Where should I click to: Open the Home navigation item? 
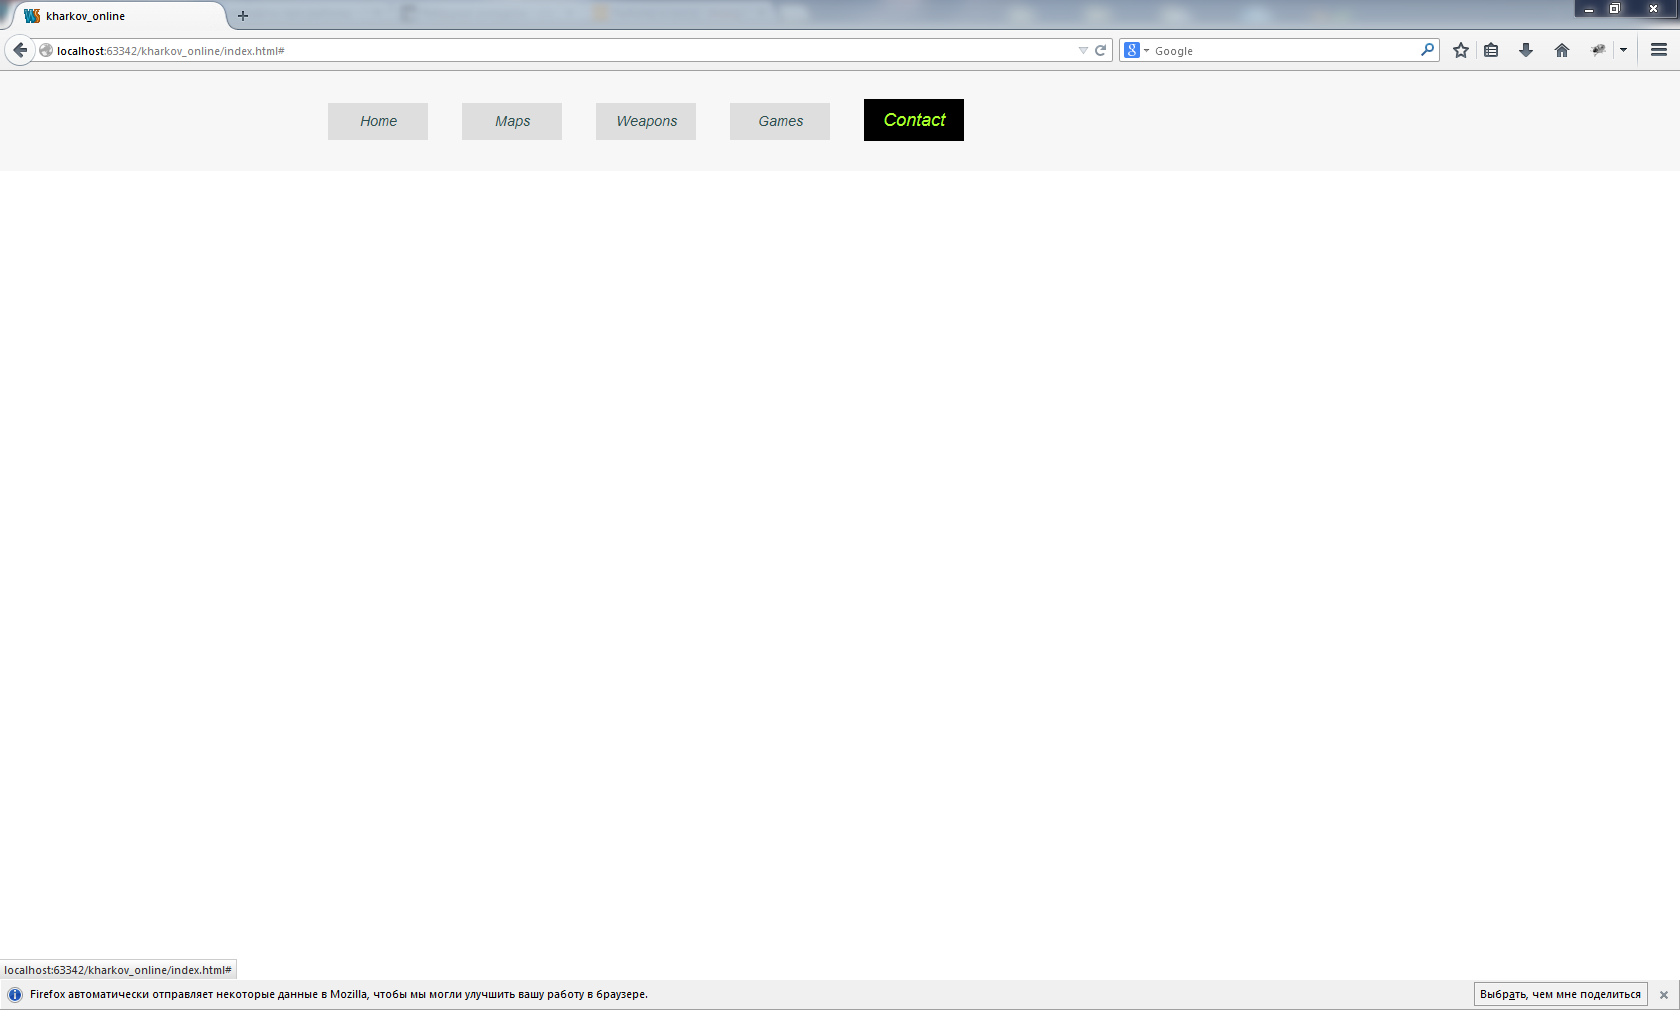[x=378, y=121]
